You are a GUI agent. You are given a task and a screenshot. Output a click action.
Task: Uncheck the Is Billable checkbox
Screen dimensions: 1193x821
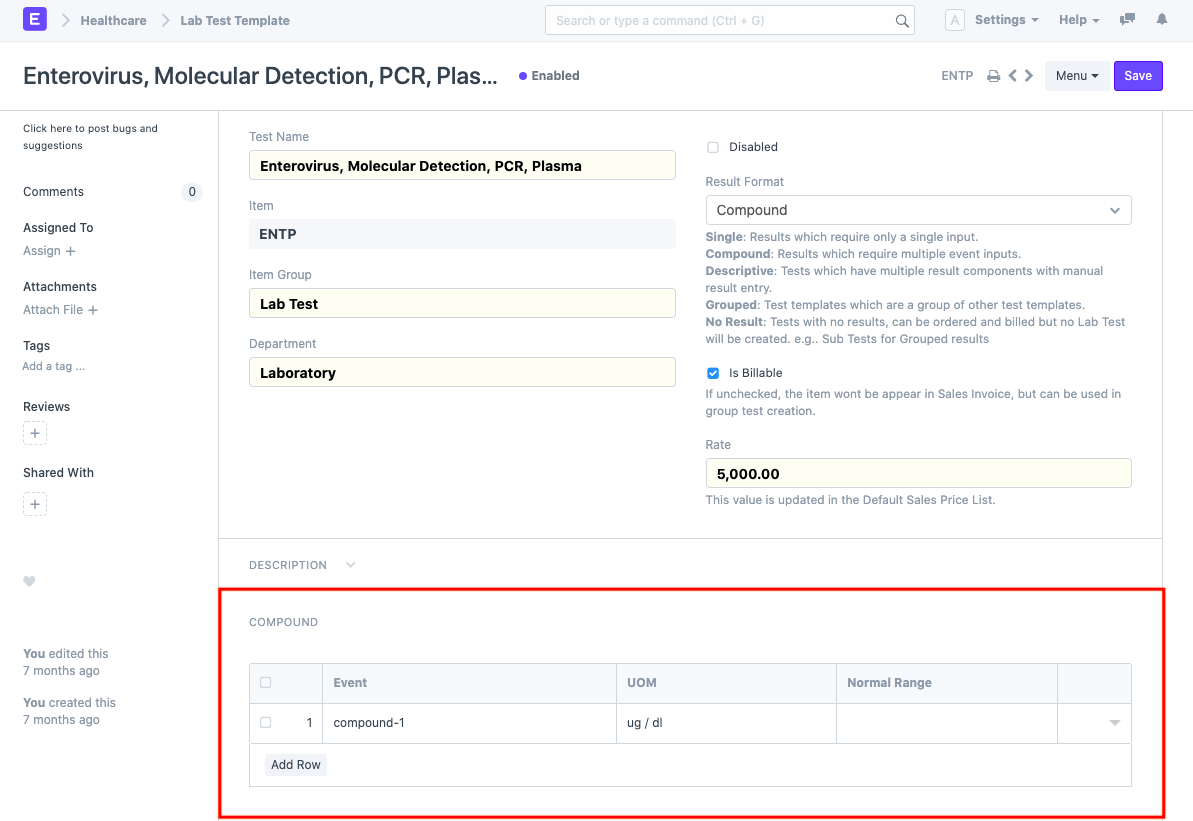(713, 373)
